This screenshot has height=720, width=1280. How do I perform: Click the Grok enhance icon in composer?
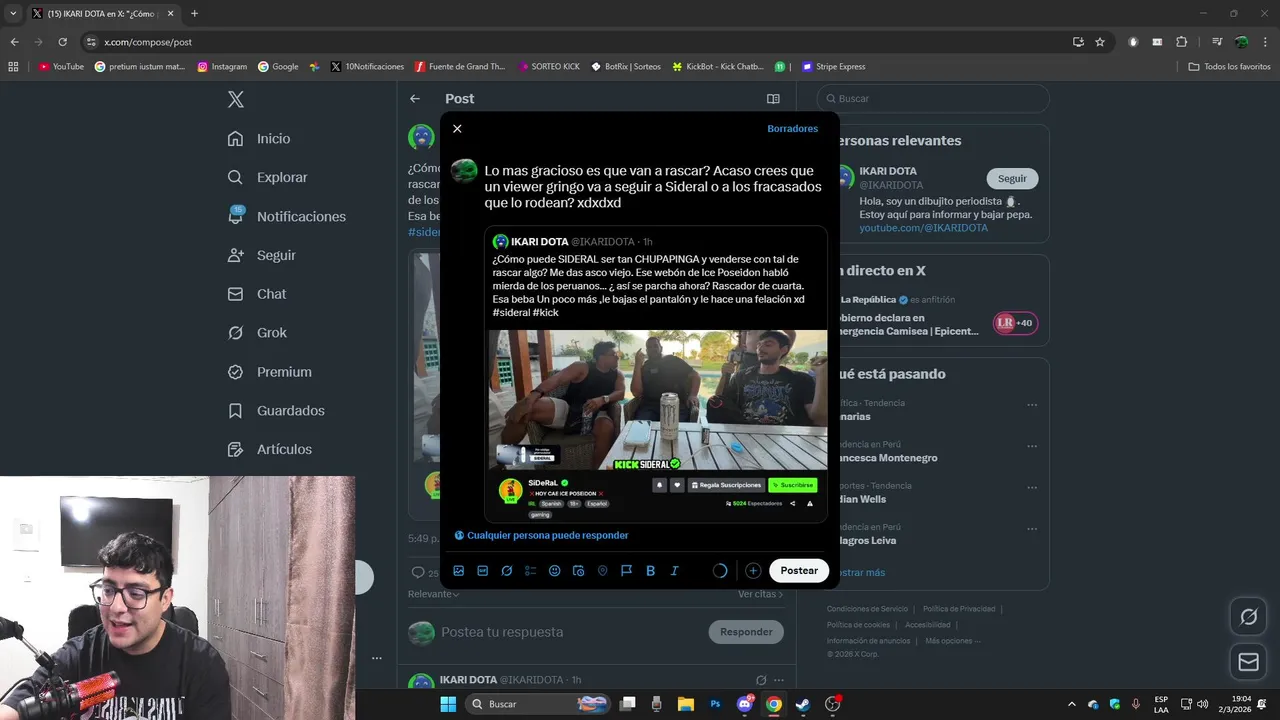tap(507, 571)
